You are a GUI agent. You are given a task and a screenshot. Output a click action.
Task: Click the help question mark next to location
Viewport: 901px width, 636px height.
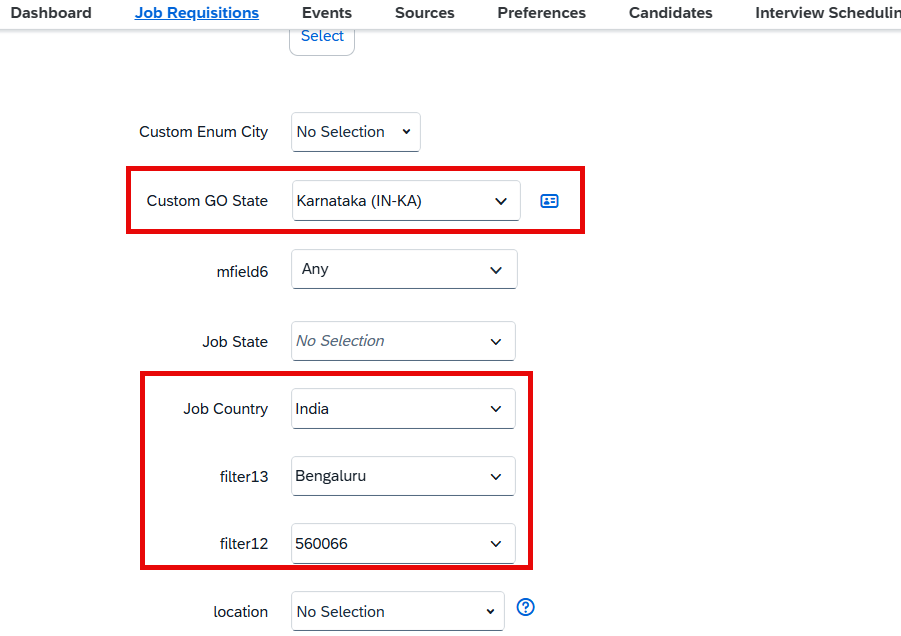point(525,607)
